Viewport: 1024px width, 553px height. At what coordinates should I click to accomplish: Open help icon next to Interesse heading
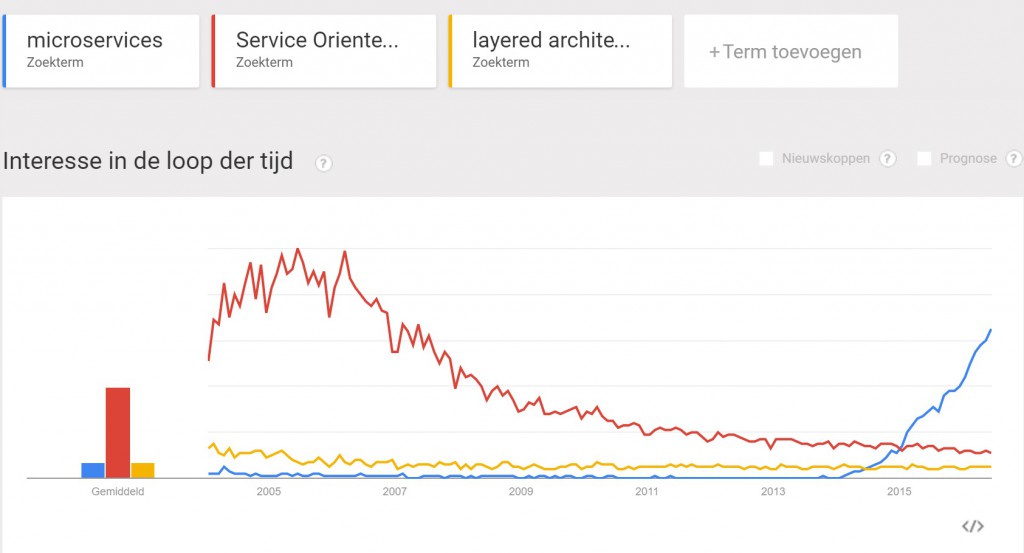[x=323, y=163]
